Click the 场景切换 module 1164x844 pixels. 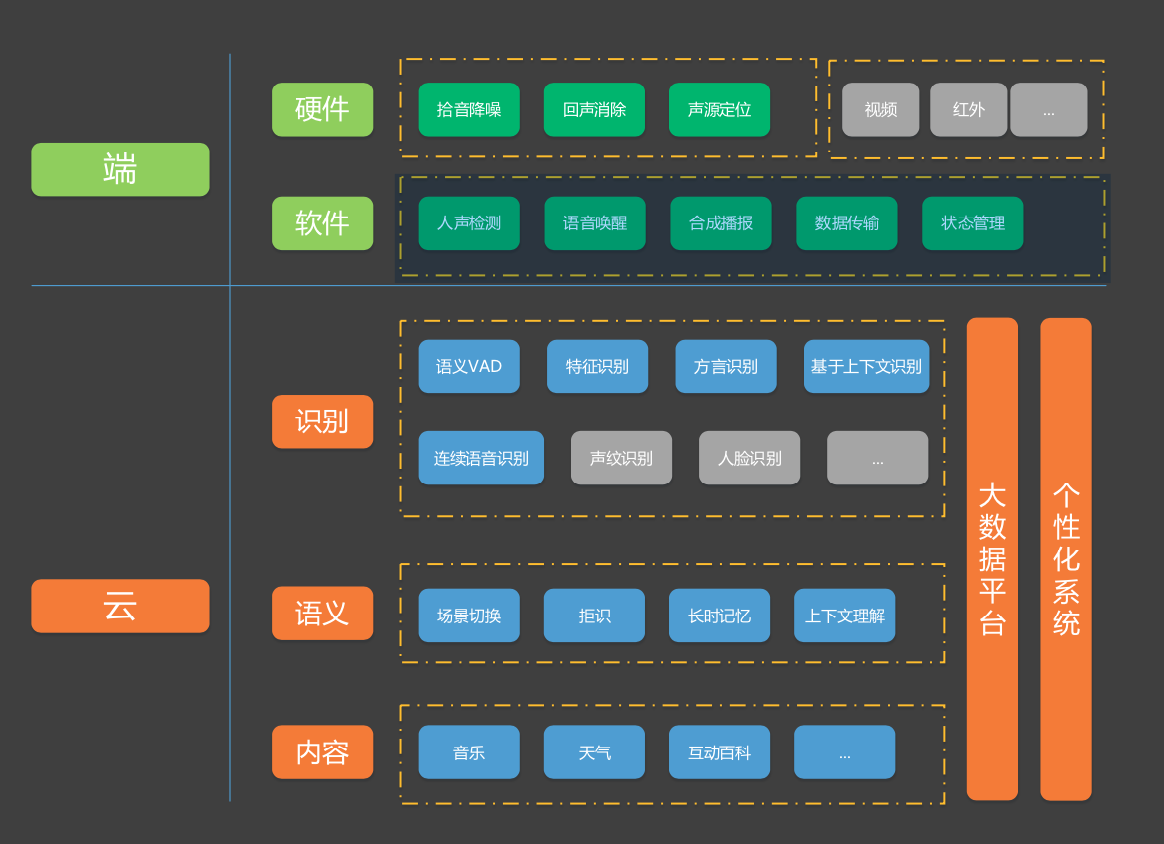point(469,615)
